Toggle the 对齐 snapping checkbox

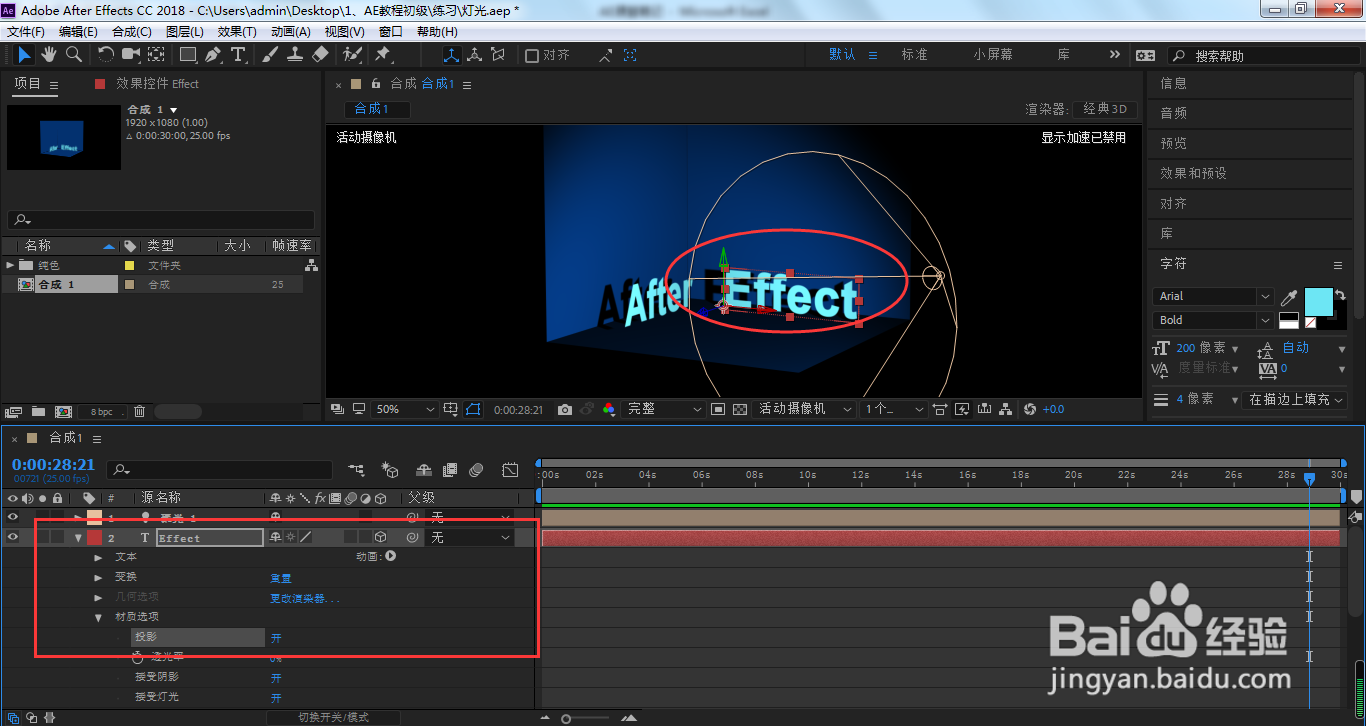click(532, 55)
